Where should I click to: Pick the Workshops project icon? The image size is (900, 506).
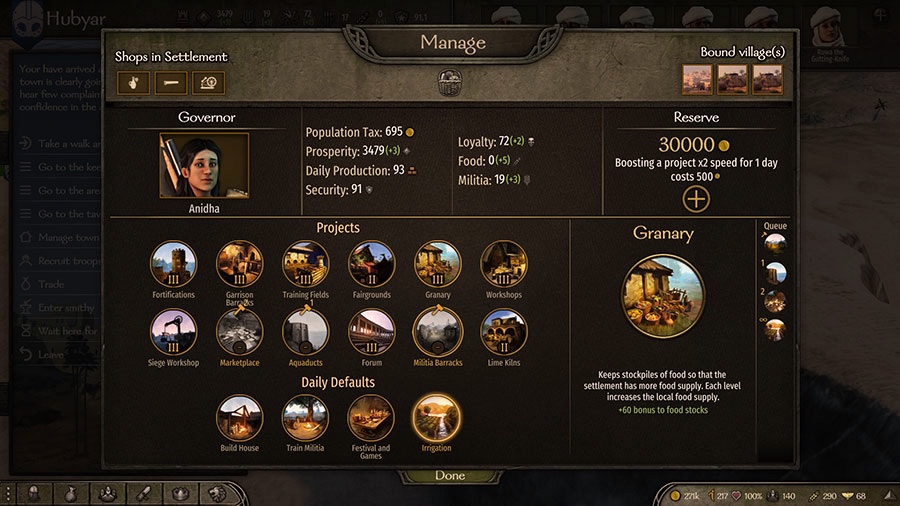(503, 264)
